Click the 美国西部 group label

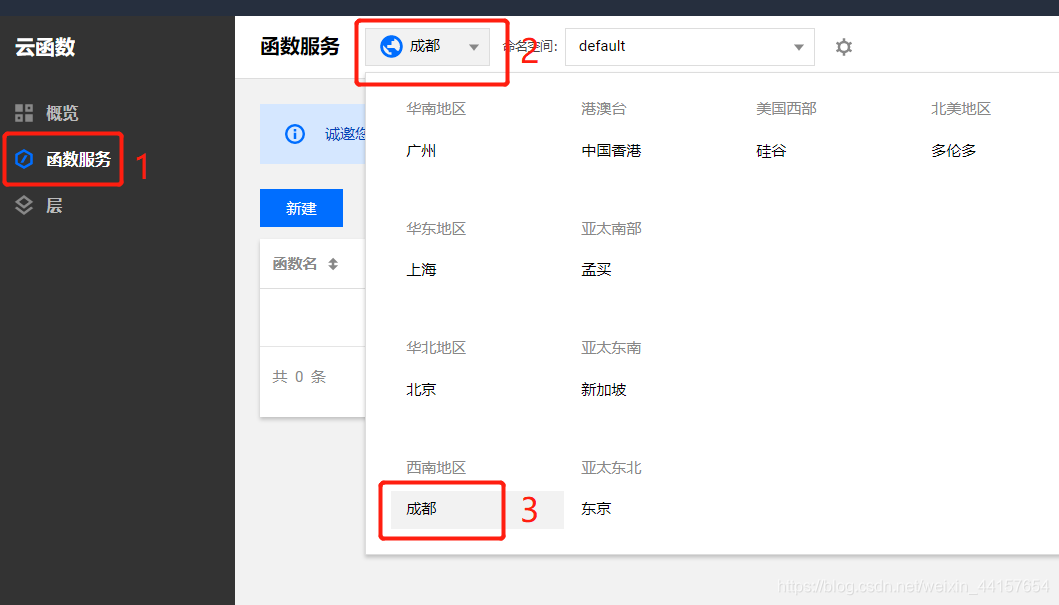pyautogui.click(x=786, y=109)
